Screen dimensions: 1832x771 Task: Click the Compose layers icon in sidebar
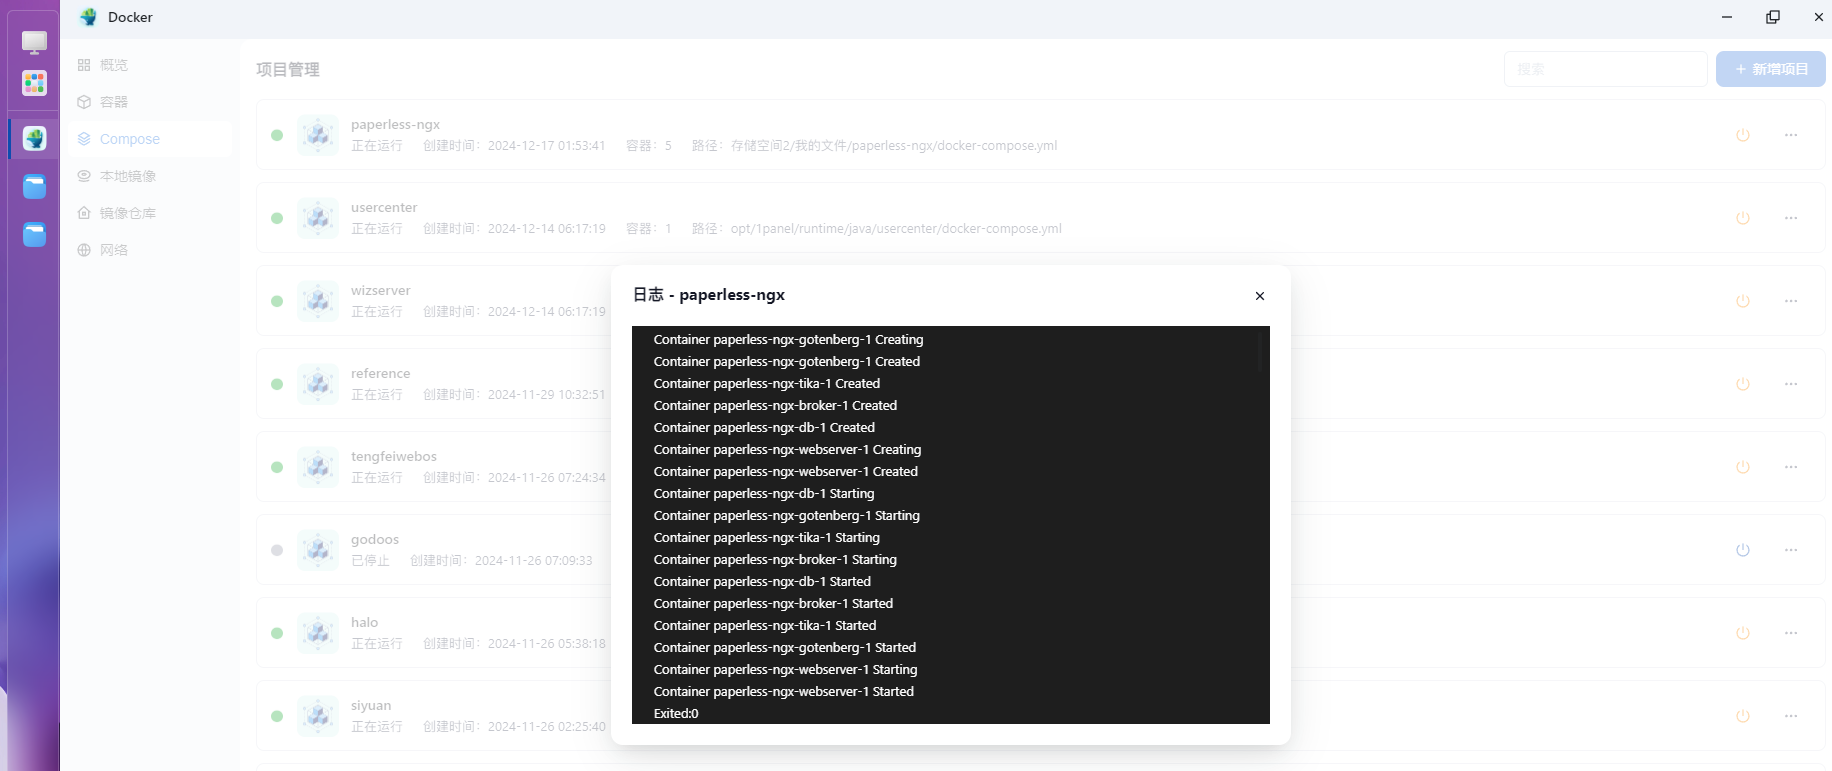pyautogui.click(x=84, y=139)
